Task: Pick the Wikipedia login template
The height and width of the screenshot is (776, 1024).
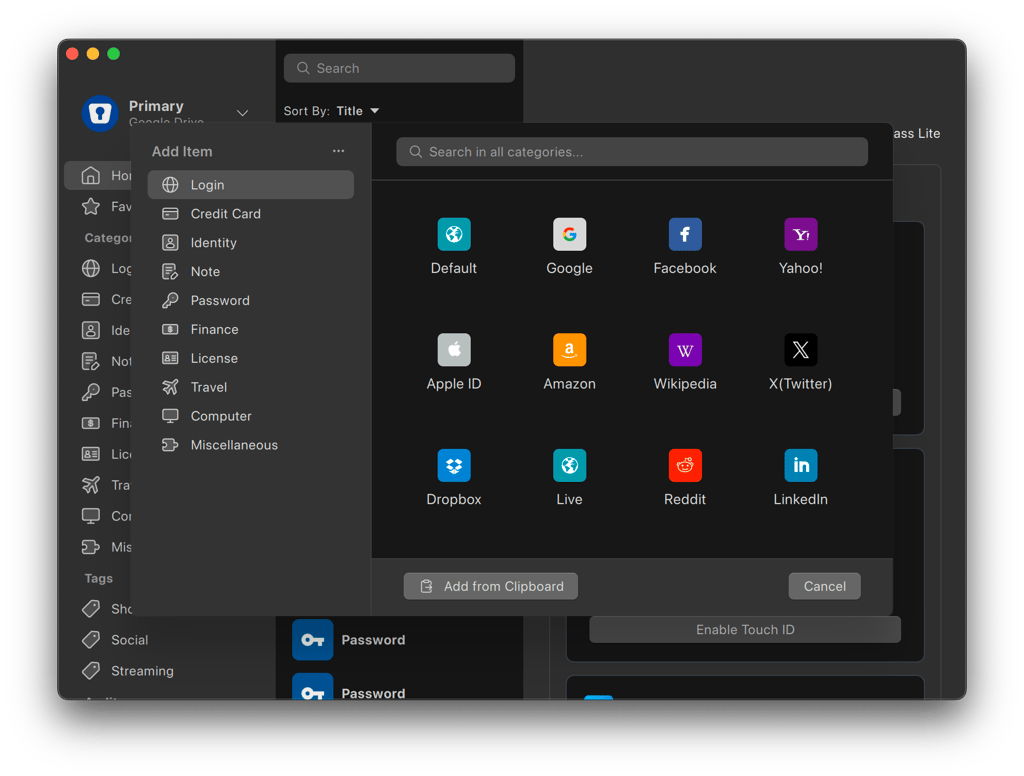Action: pos(685,349)
